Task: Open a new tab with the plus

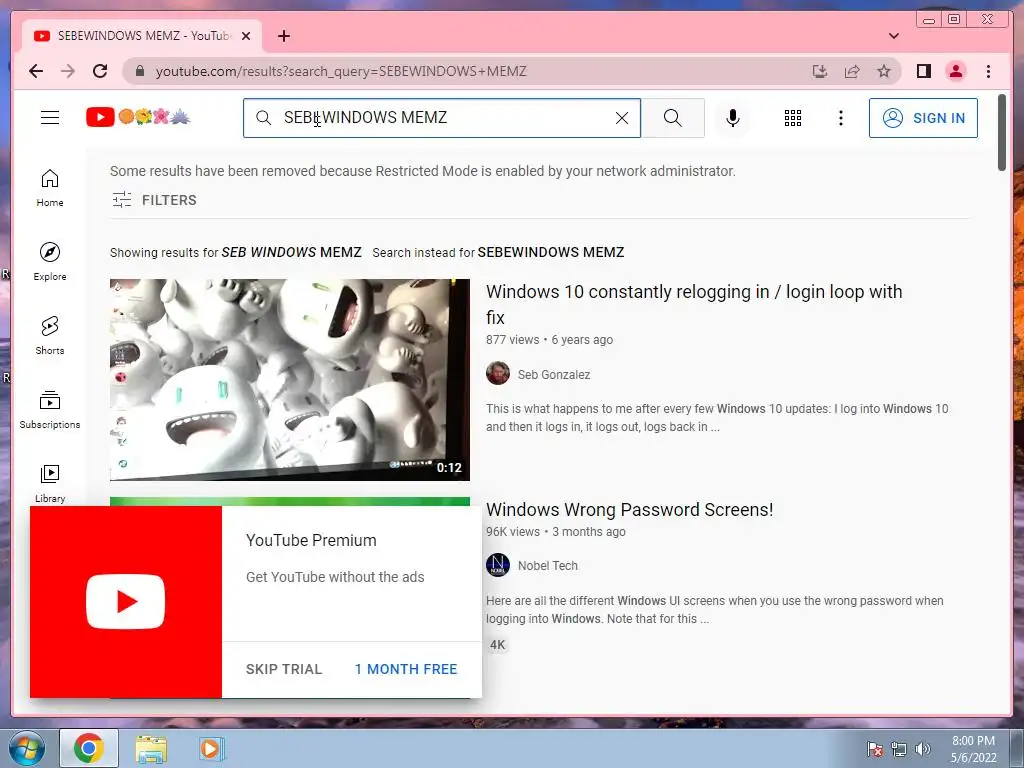Action: [283, 36]
